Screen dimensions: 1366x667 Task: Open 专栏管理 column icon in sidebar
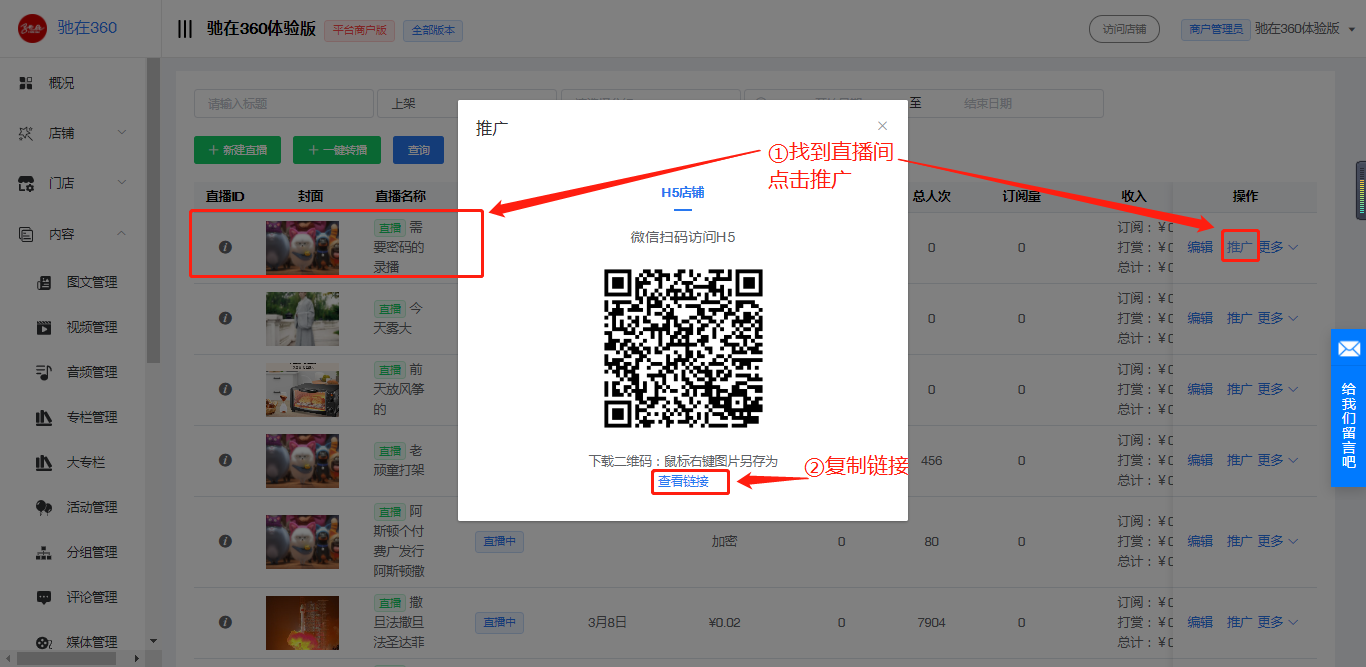[44, 417]
